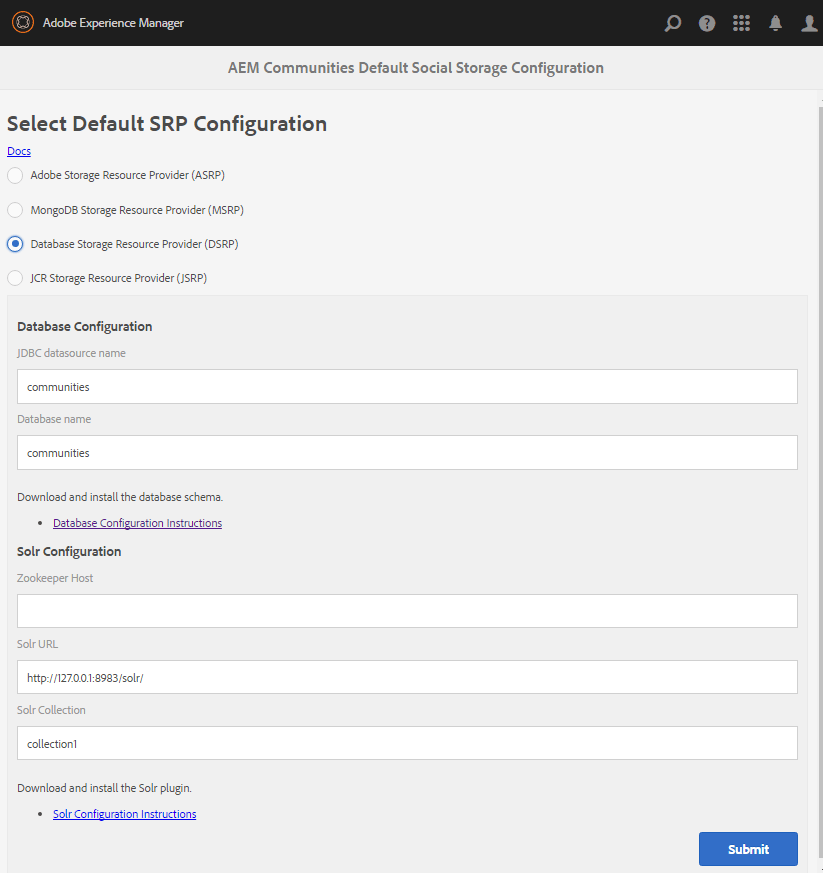
Task: Focus the Database name input field
Action: coord(407,453)
